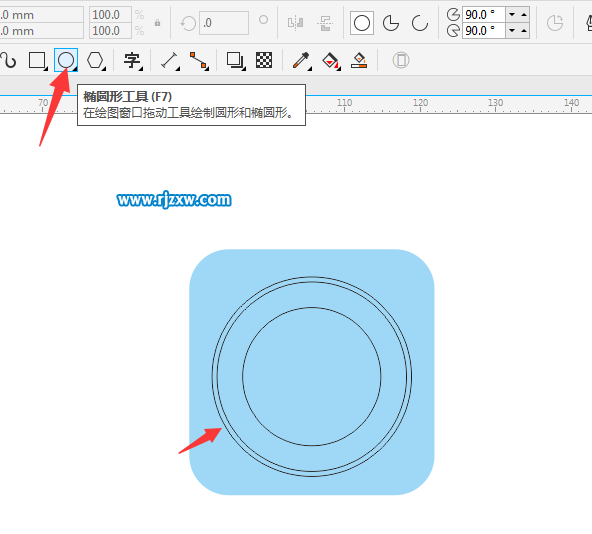Open the Rectangle tool flyout arrow
This screenshot has height=534, width=592.
pyautogui.click(x=46, y=69)
